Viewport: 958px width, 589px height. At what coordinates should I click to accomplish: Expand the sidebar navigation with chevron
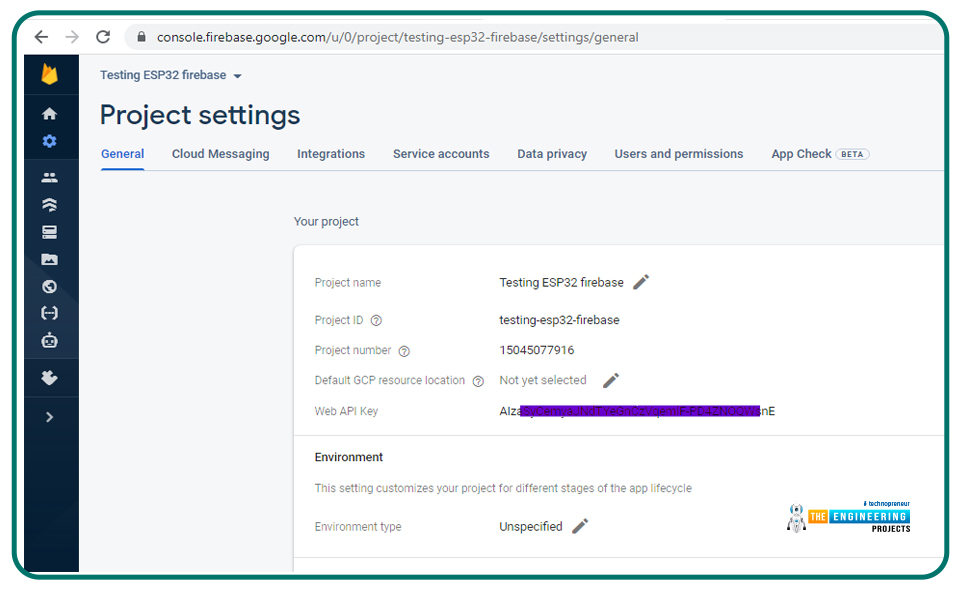click(x=49, y=417)
